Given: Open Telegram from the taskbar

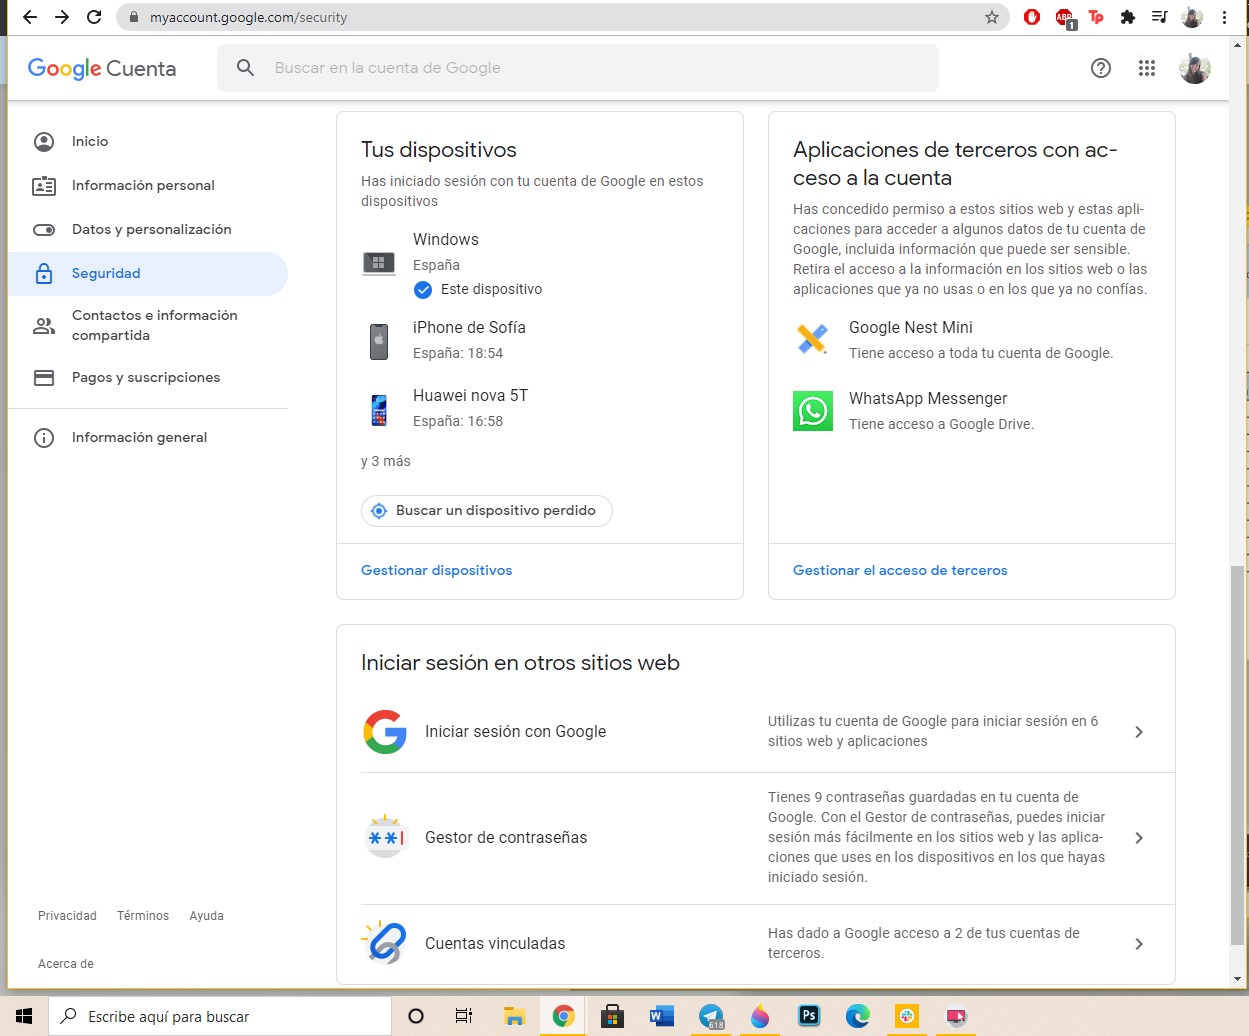Looking at the screenshot, I should coord(711,1016).
